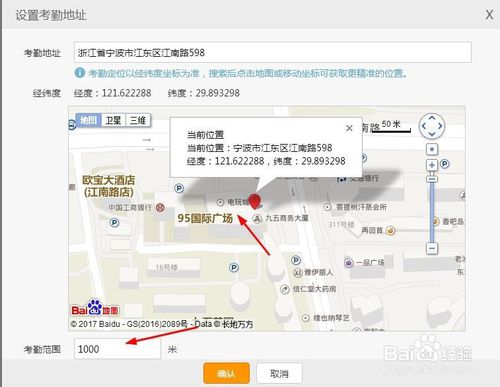Click the 香吧岛 food marker icon
The width and height of the screenshot is (500, 387).
[x=435, y=221]
